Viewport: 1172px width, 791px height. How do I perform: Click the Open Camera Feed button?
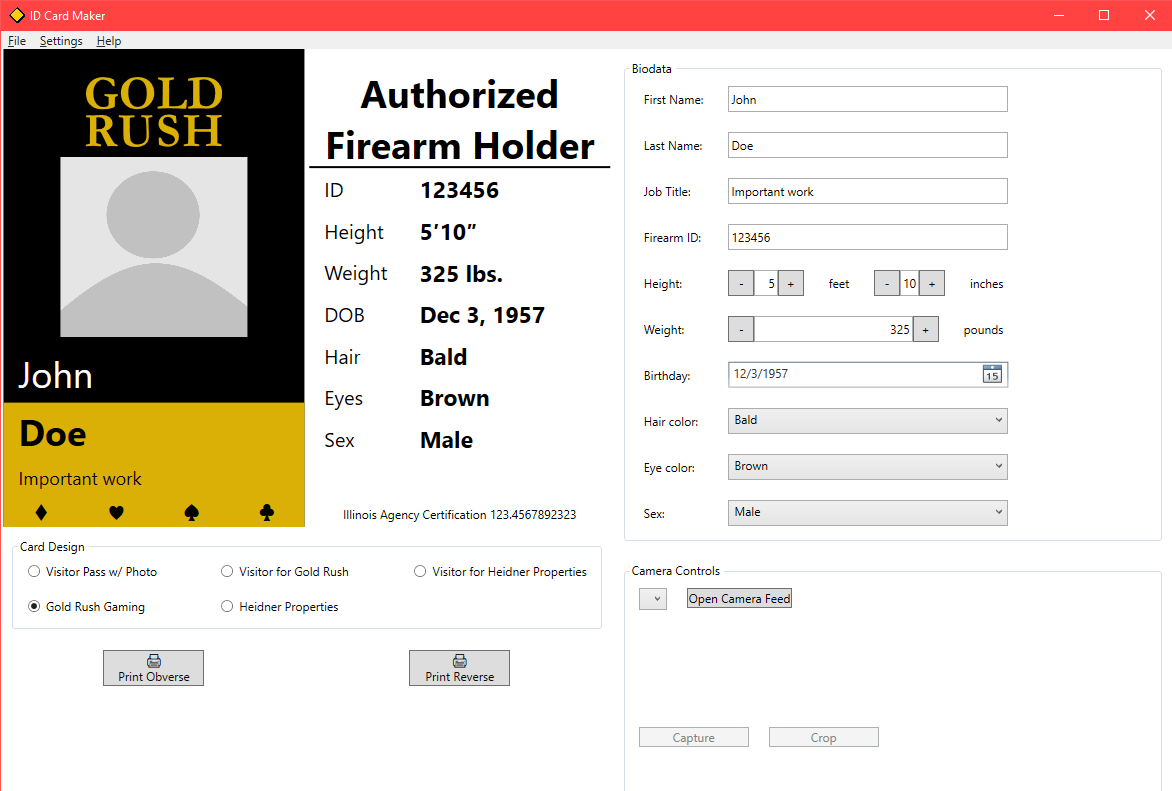click(739, 597)
